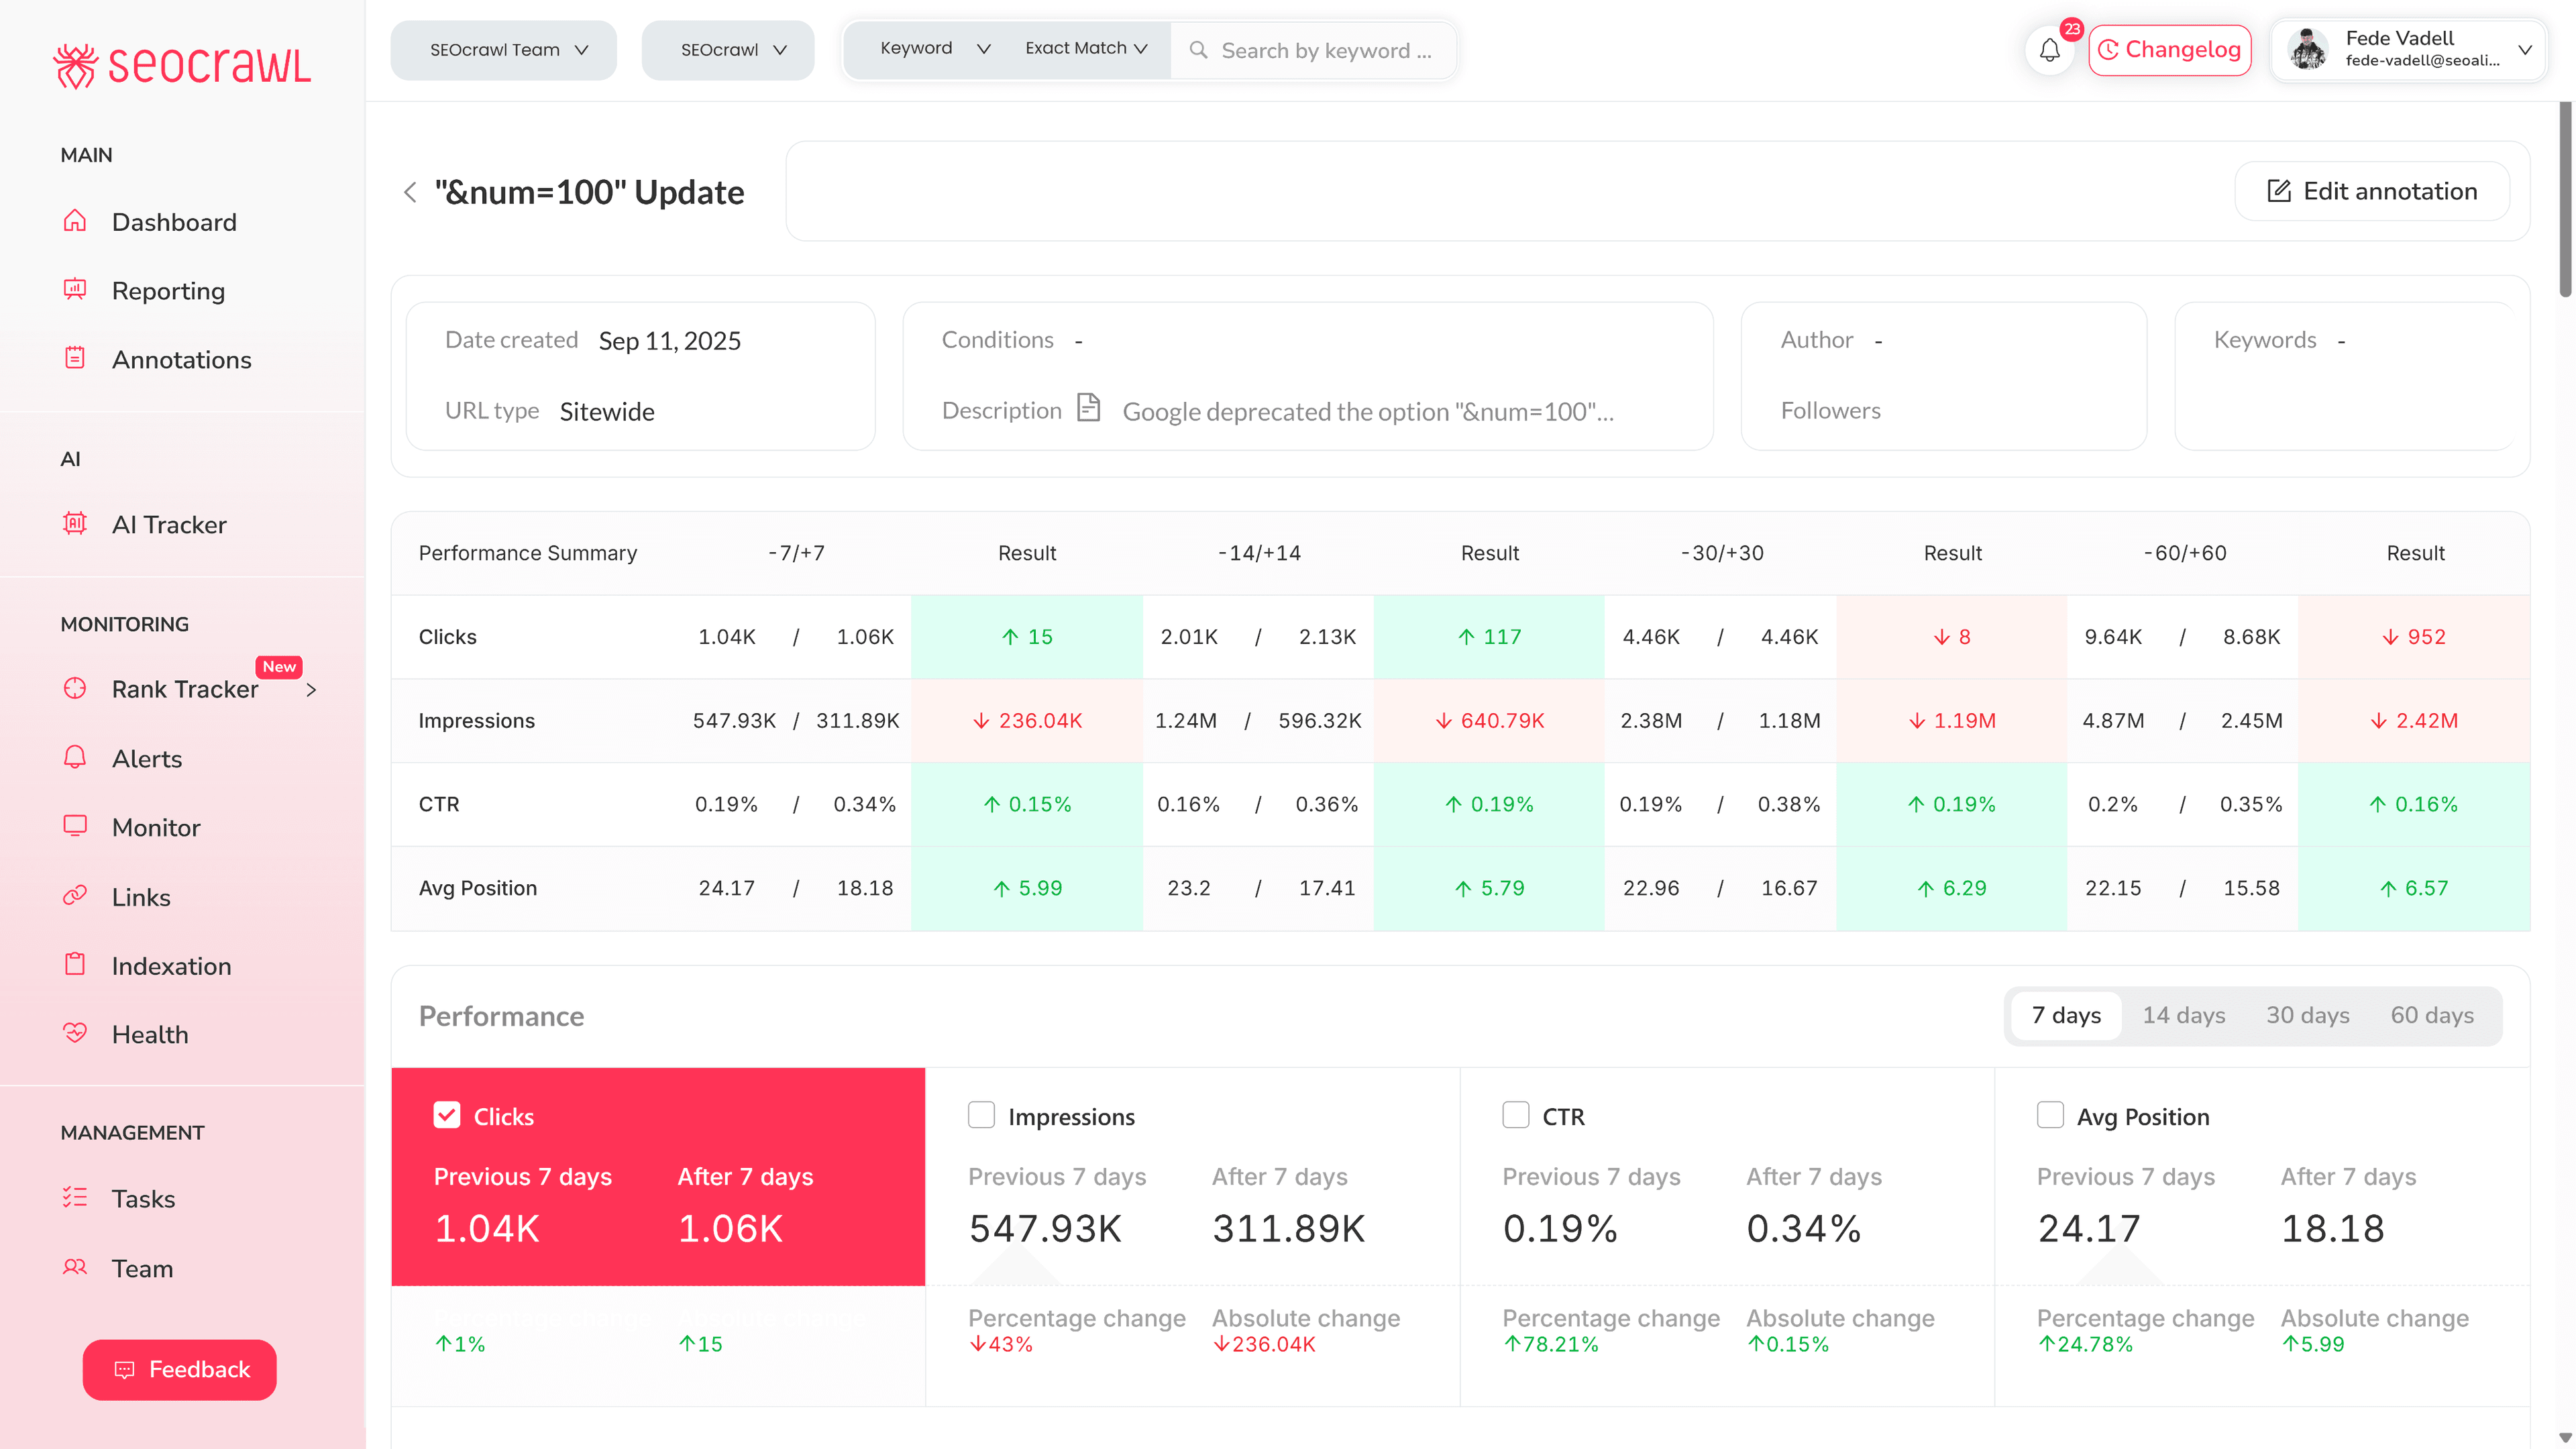
Task: Enable the Impressions metric checkbox
Action: coord(981,1115)
